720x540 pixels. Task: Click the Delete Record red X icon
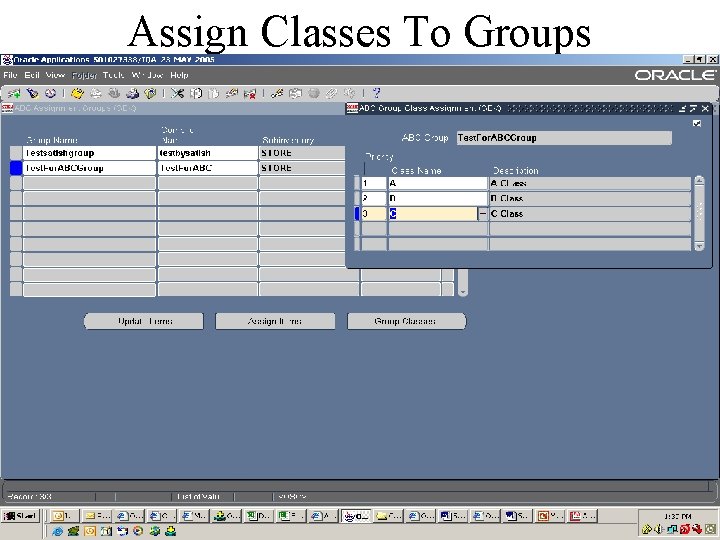pyautogui.click(x=250, y=94)
